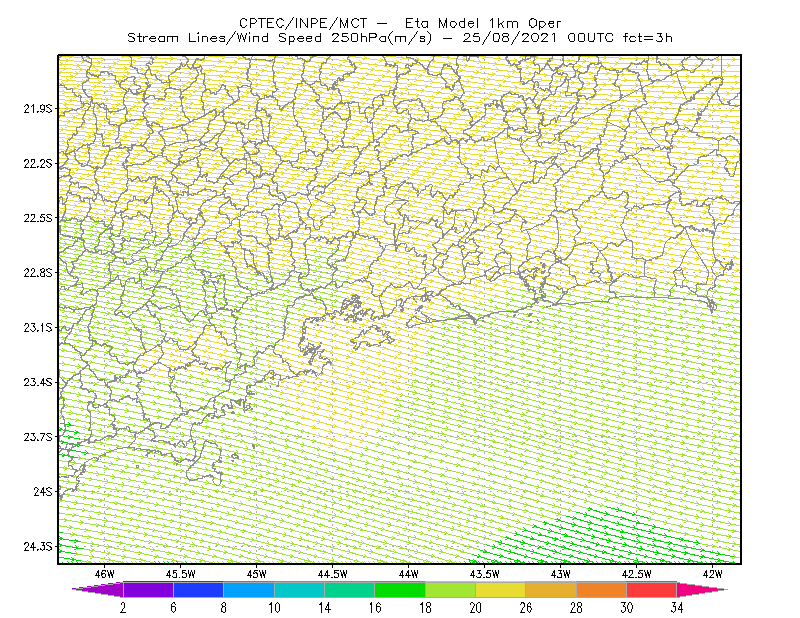Click the latitude label 22.2S
The height and width of the screenshot is (618, 800).
38,163
